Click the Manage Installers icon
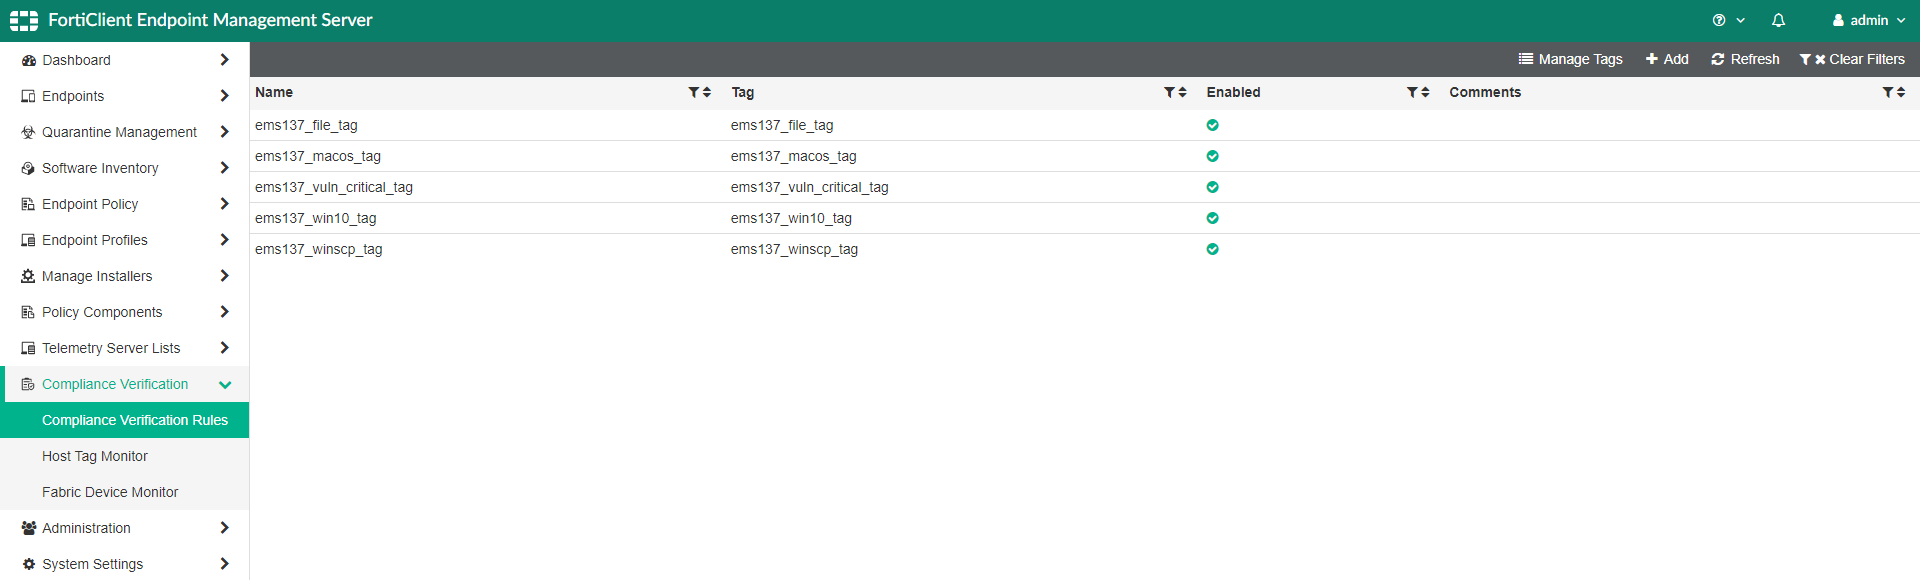Viewport: 1920px width, 580px height. [28, 276]
